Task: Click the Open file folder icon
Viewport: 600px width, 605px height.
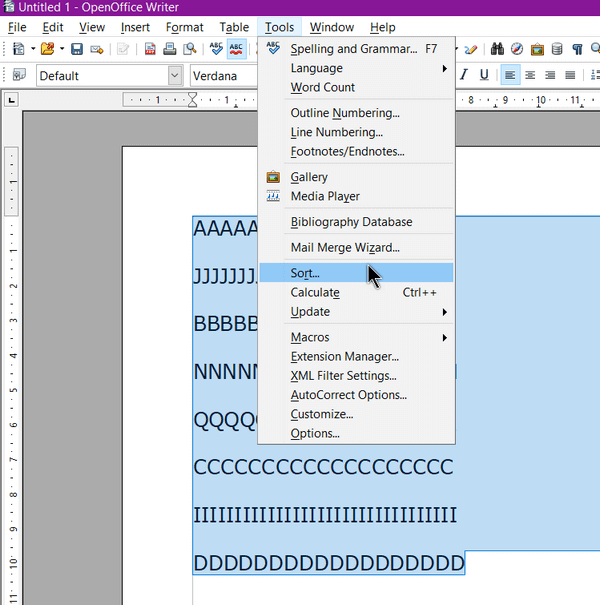Action: point(47,49)
